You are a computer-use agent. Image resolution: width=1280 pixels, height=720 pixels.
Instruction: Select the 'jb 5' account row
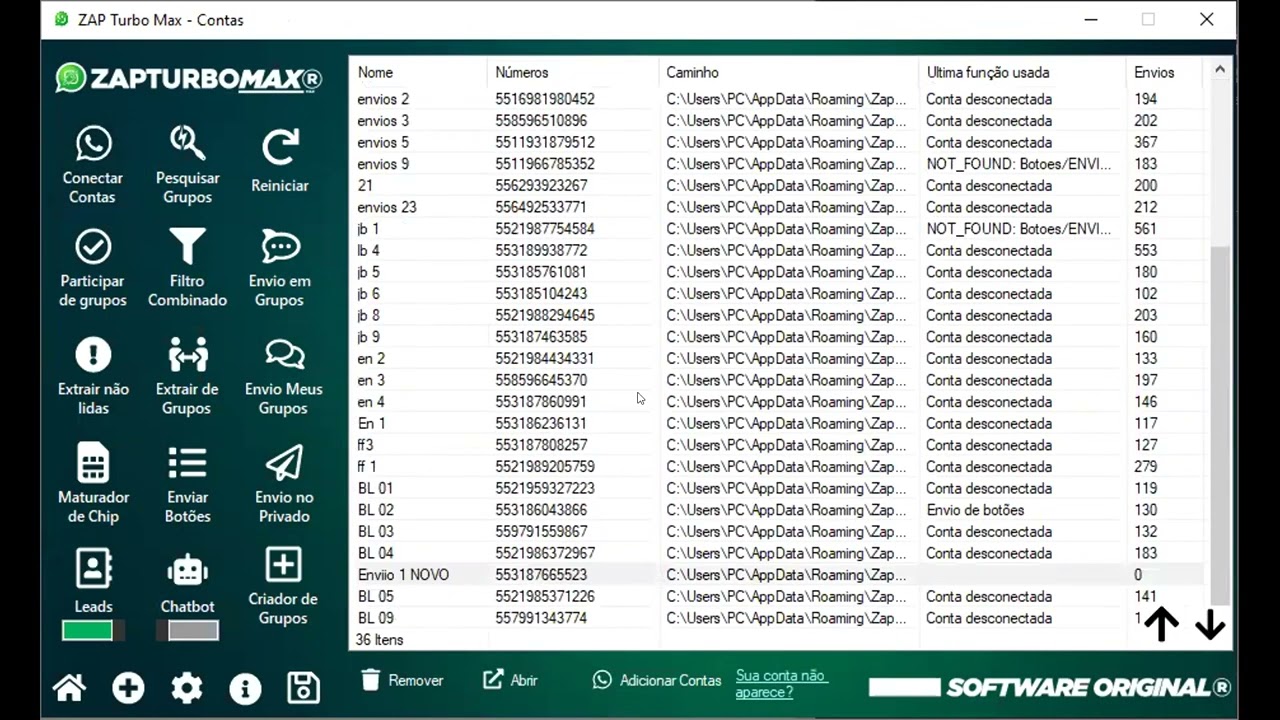779,272
